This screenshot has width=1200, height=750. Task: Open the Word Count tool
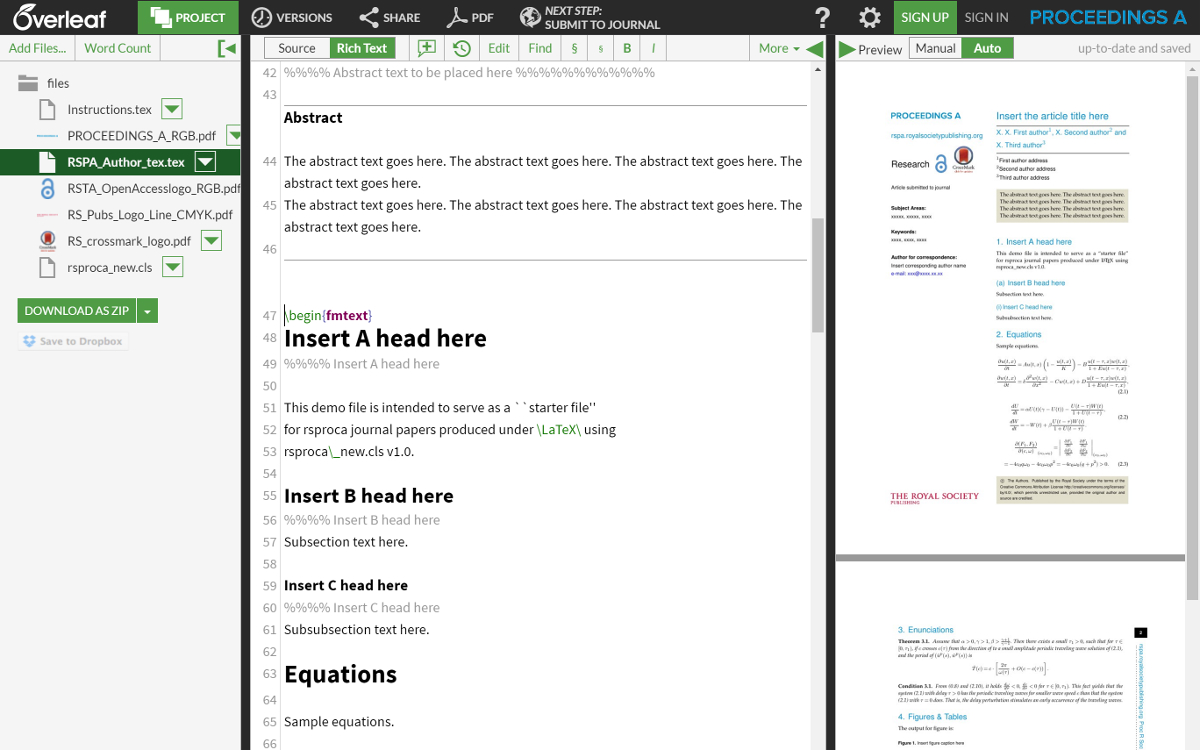tap(117, 48)
